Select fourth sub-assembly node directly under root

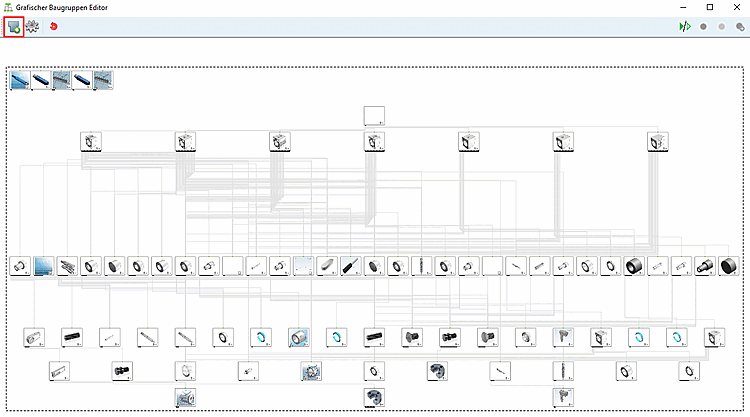click(374, 142)
